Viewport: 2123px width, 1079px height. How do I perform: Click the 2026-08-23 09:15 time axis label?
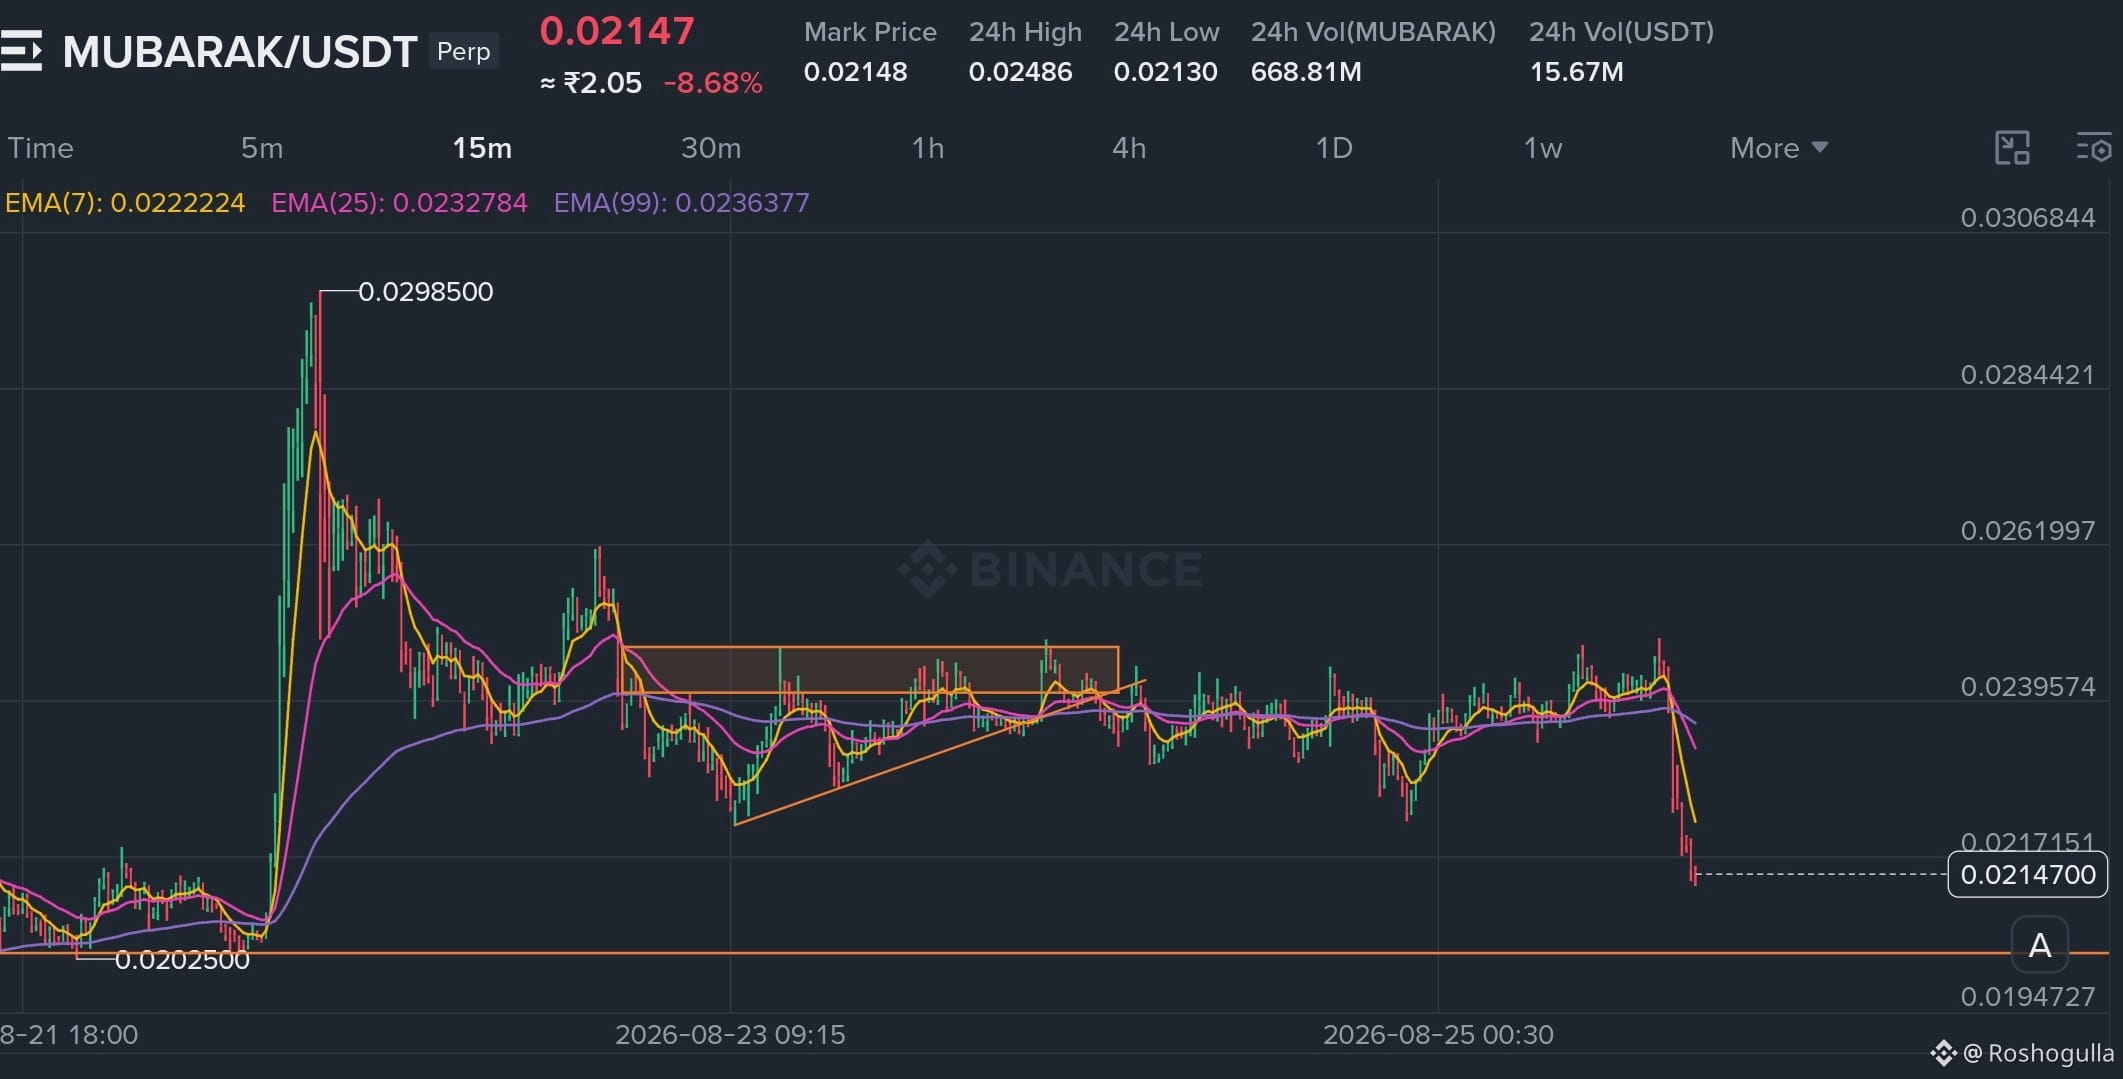click(x=730, y=1035)
